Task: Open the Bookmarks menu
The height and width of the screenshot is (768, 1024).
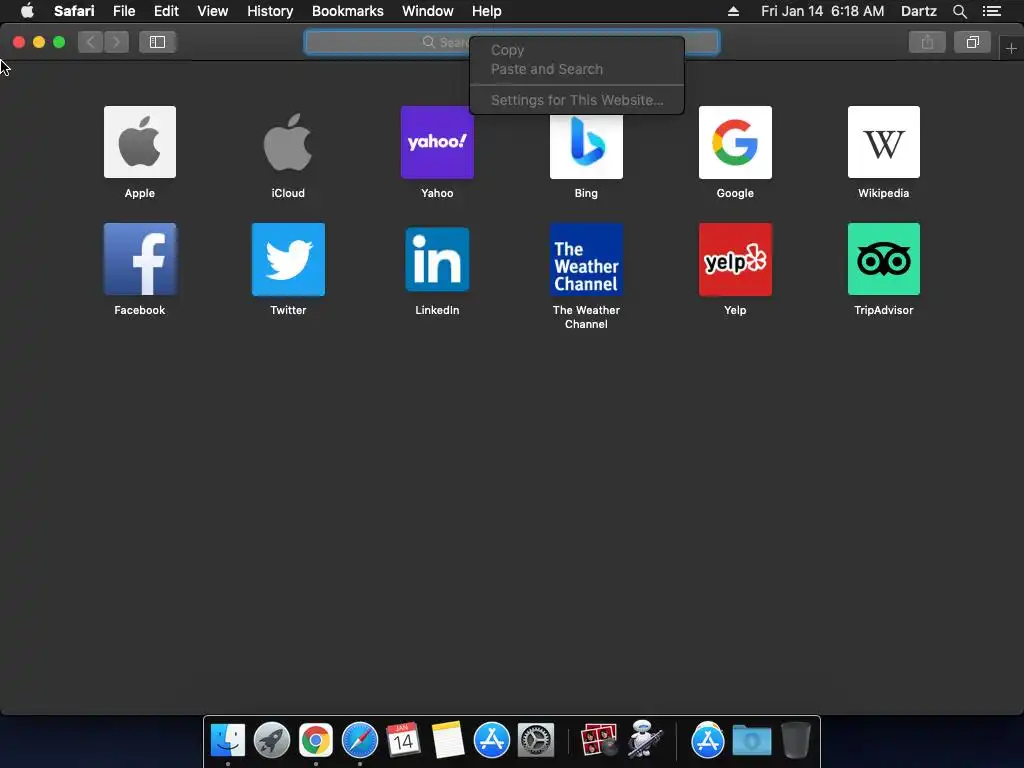Action: pyautogui.click(x=347, y=11)
